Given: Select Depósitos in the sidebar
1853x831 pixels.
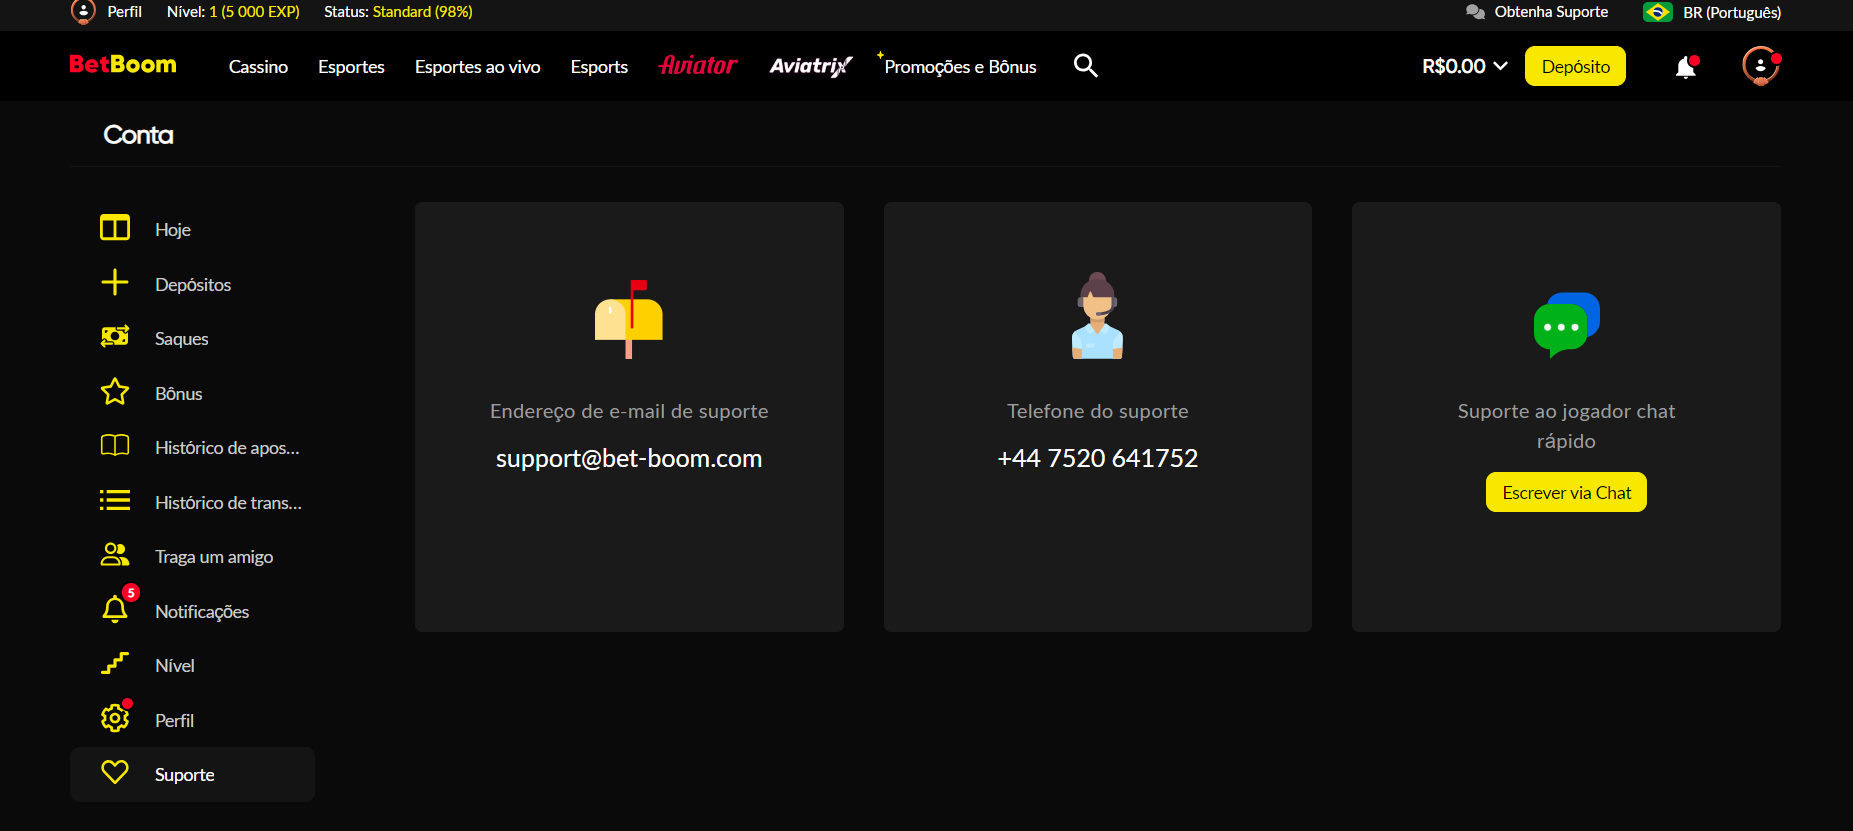Looking at the screenshot, I should (x=193, y=285).
